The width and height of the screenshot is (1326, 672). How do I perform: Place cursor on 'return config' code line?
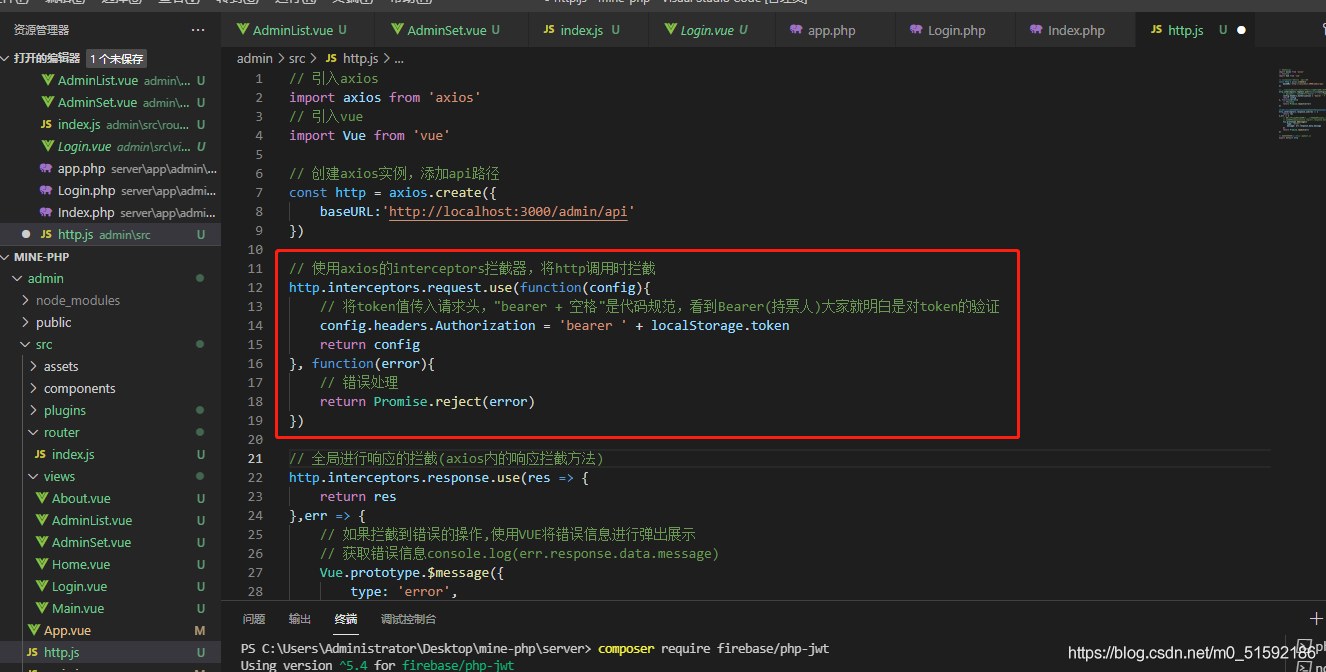(370, 344)
